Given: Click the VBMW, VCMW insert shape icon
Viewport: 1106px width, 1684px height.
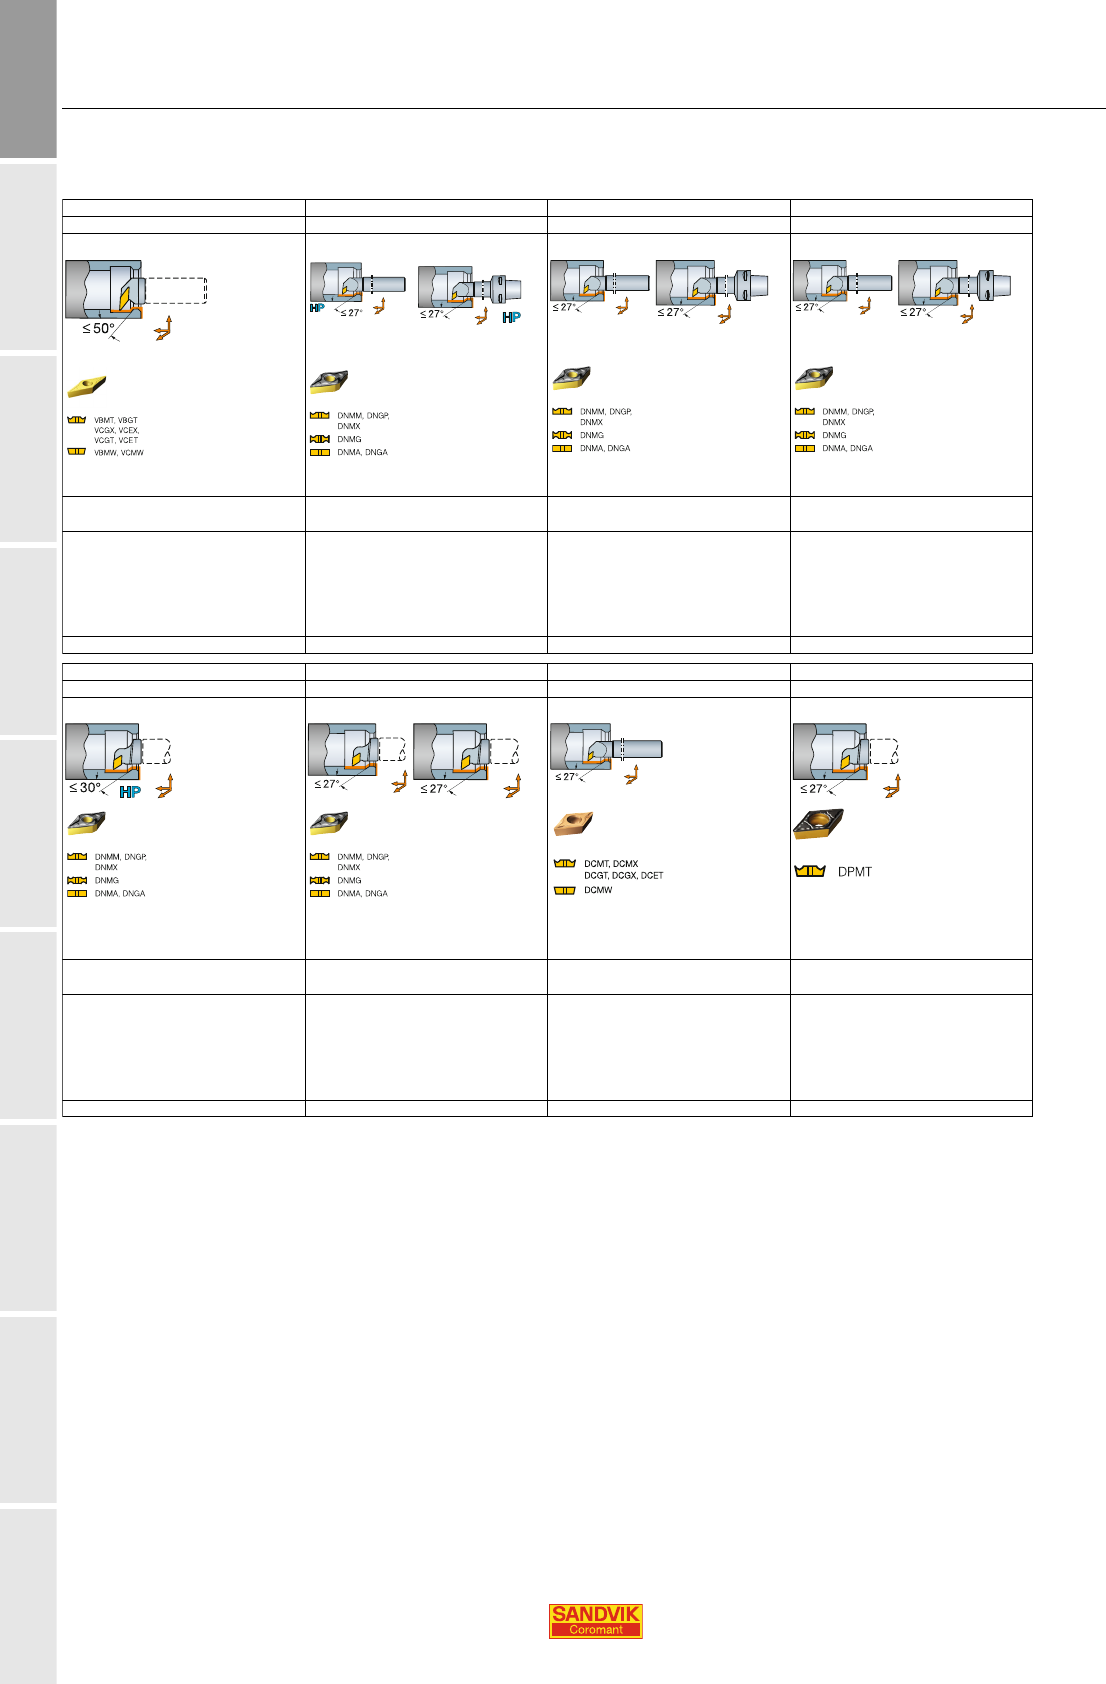Looking at the screenshot, I should (x=77, y=452).
